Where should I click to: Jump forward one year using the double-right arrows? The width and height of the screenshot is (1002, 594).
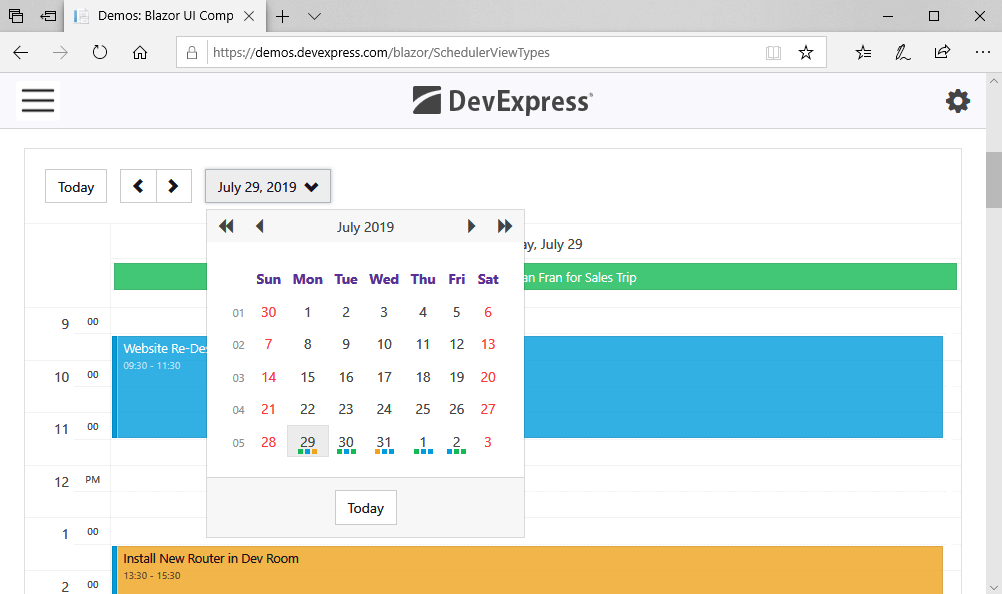point(504,226)
